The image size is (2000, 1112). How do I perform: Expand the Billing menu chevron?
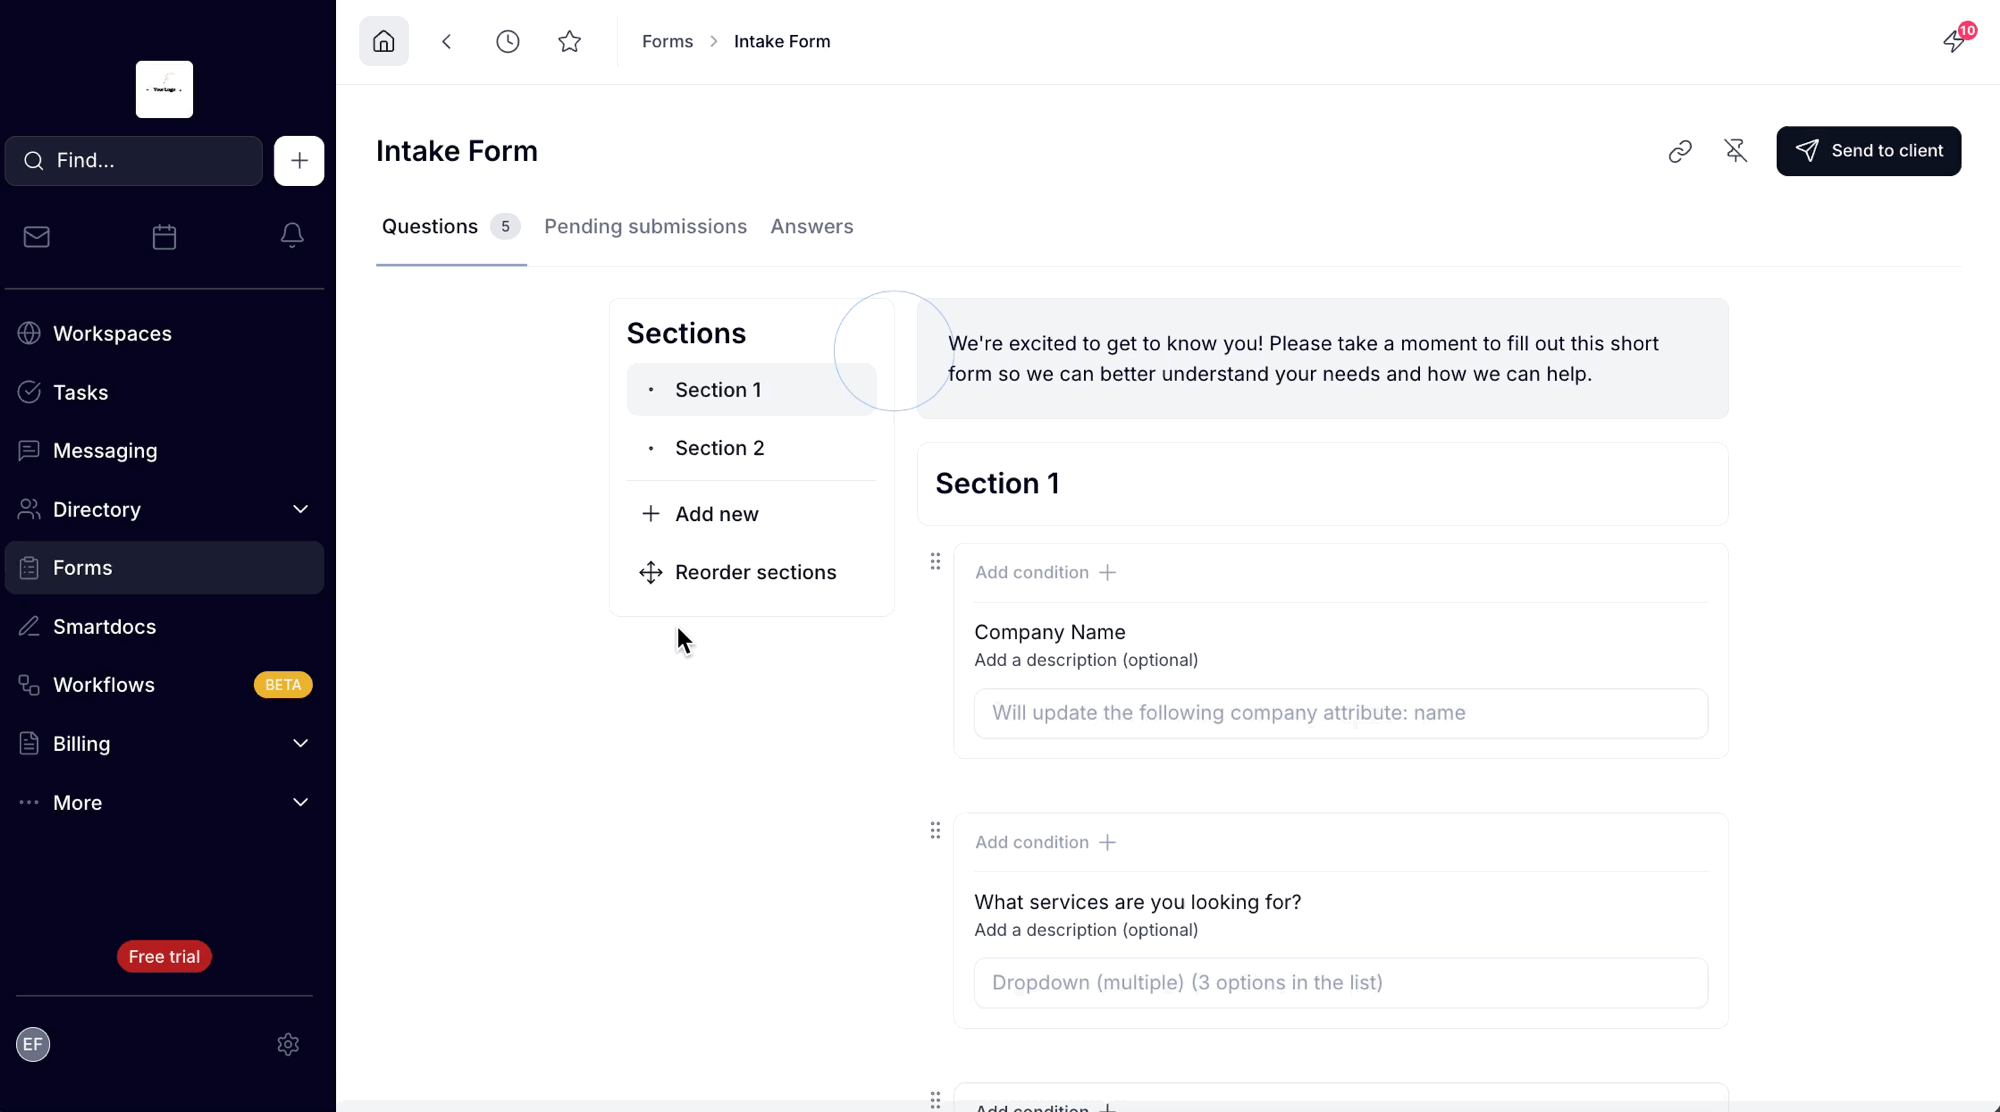(x=300, y=743)
